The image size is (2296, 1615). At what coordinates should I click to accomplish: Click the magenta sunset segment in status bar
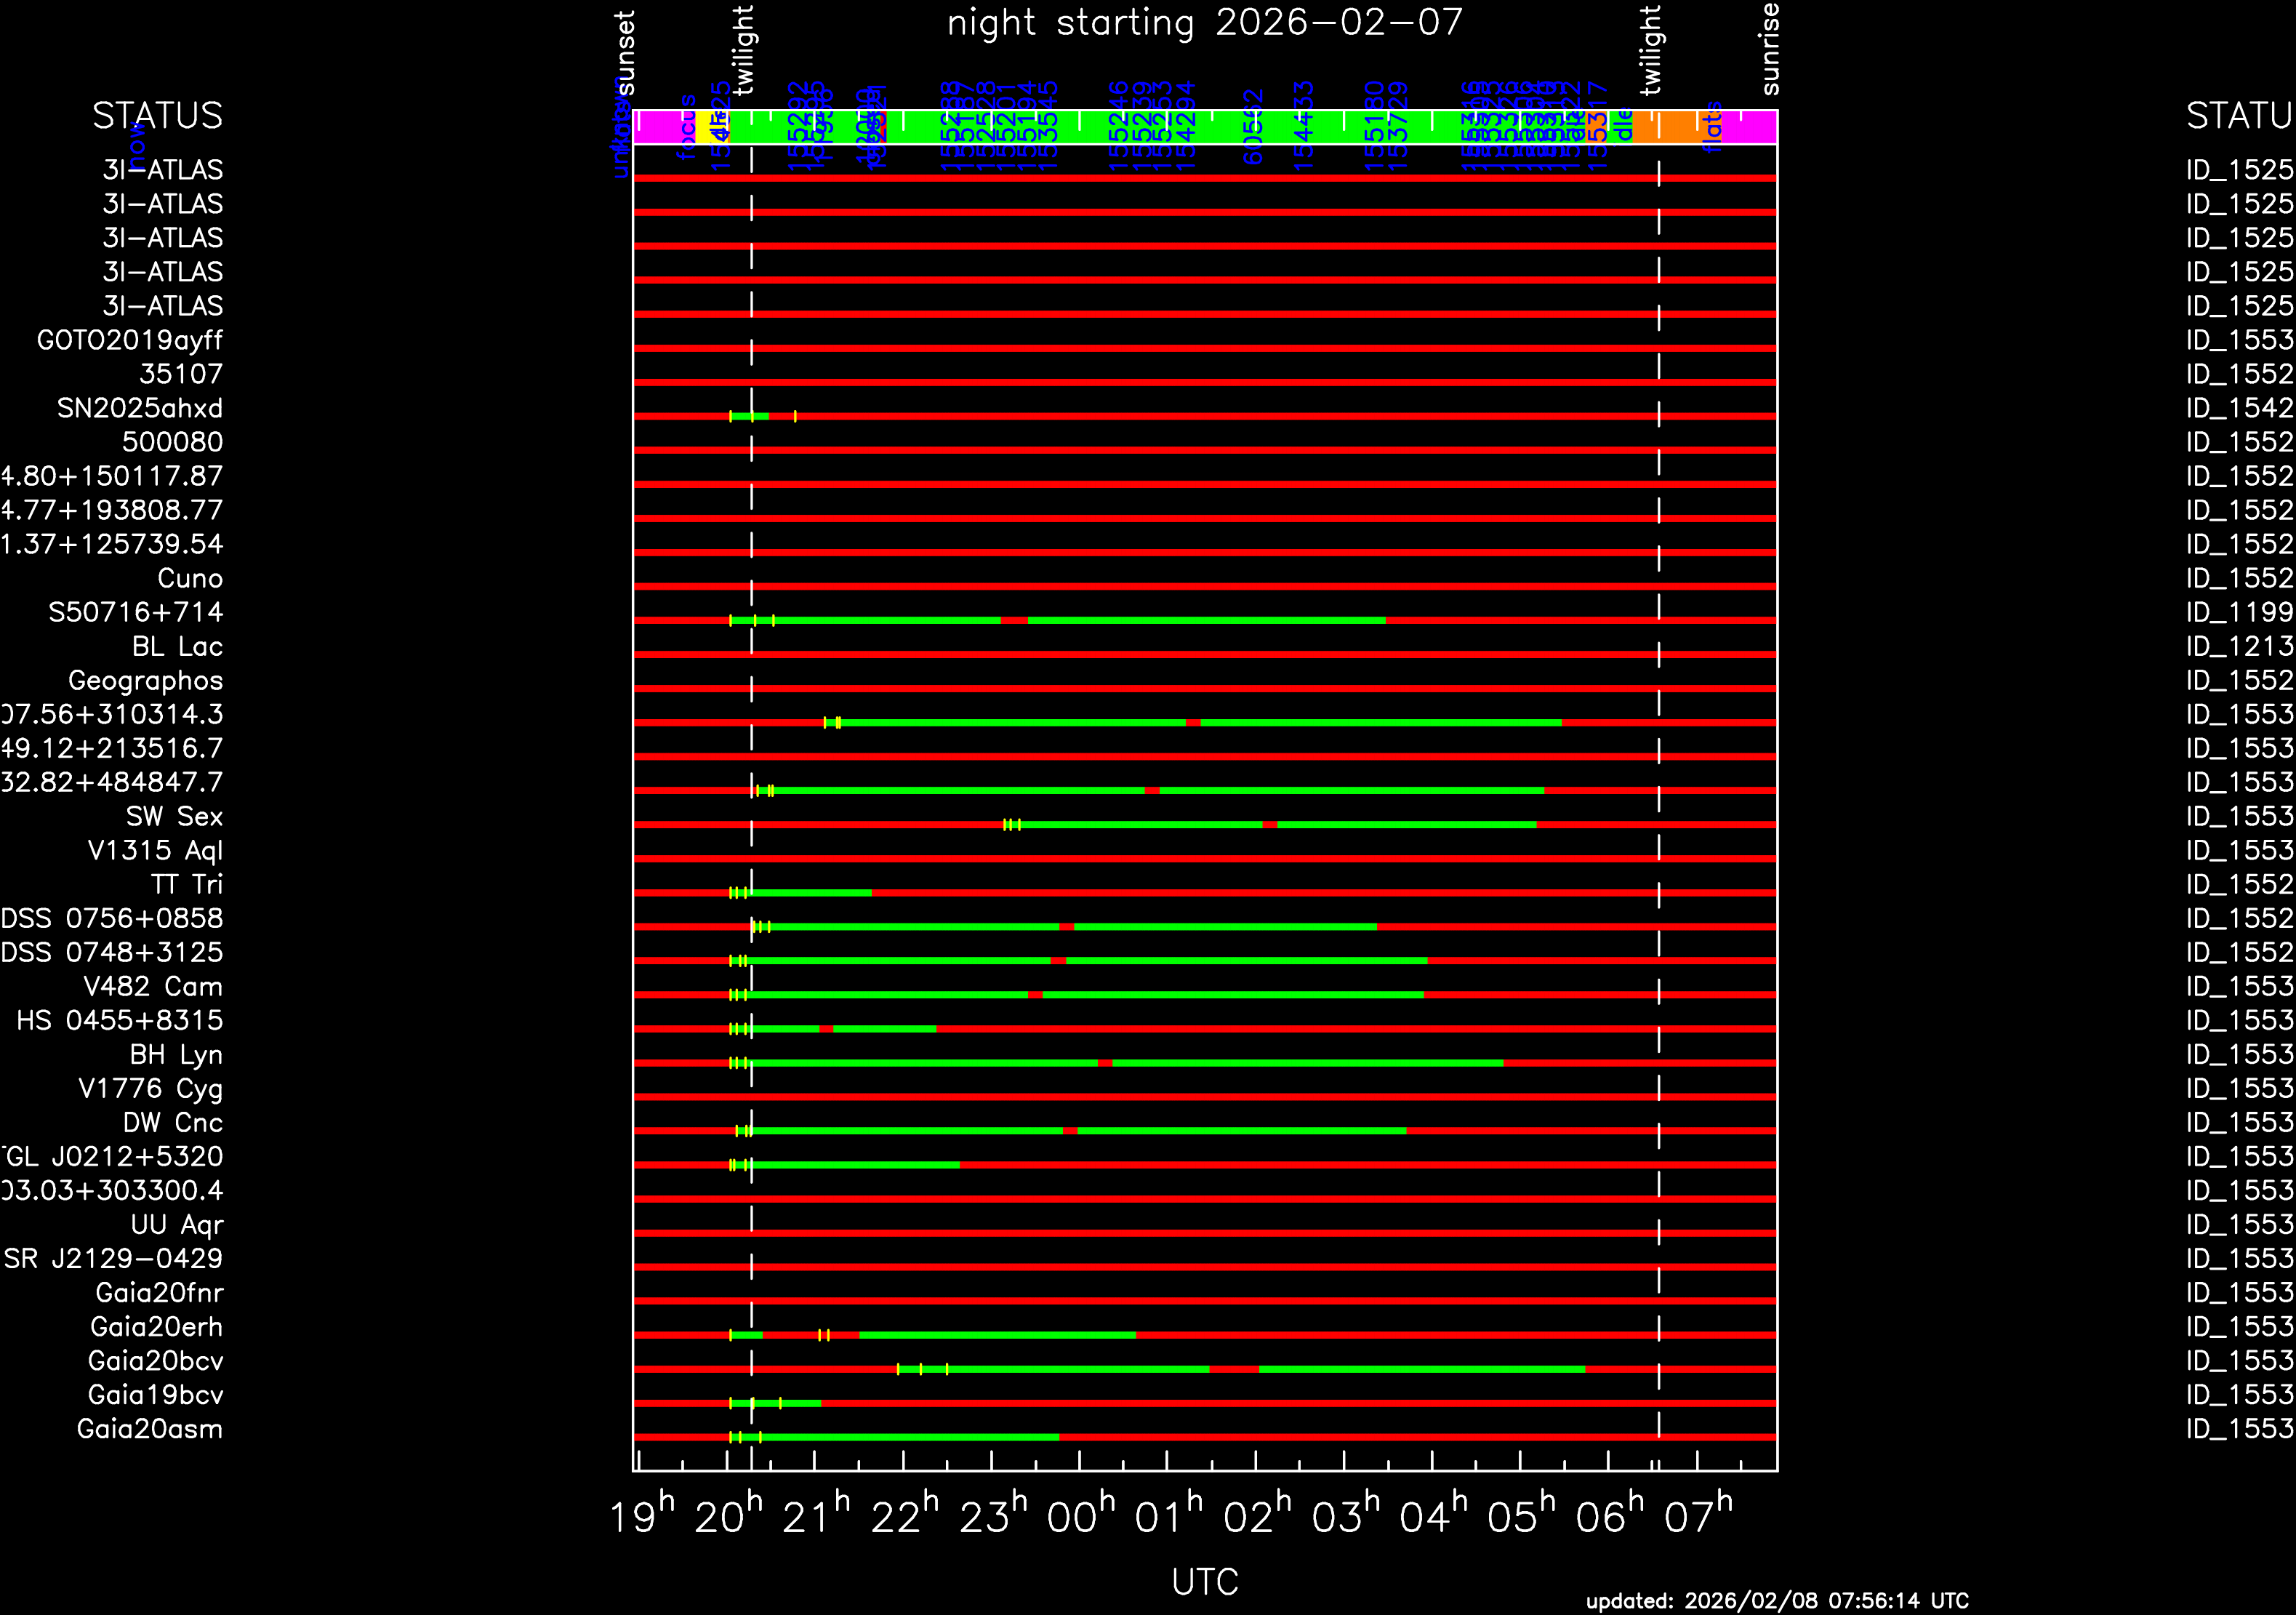(660, 127)
